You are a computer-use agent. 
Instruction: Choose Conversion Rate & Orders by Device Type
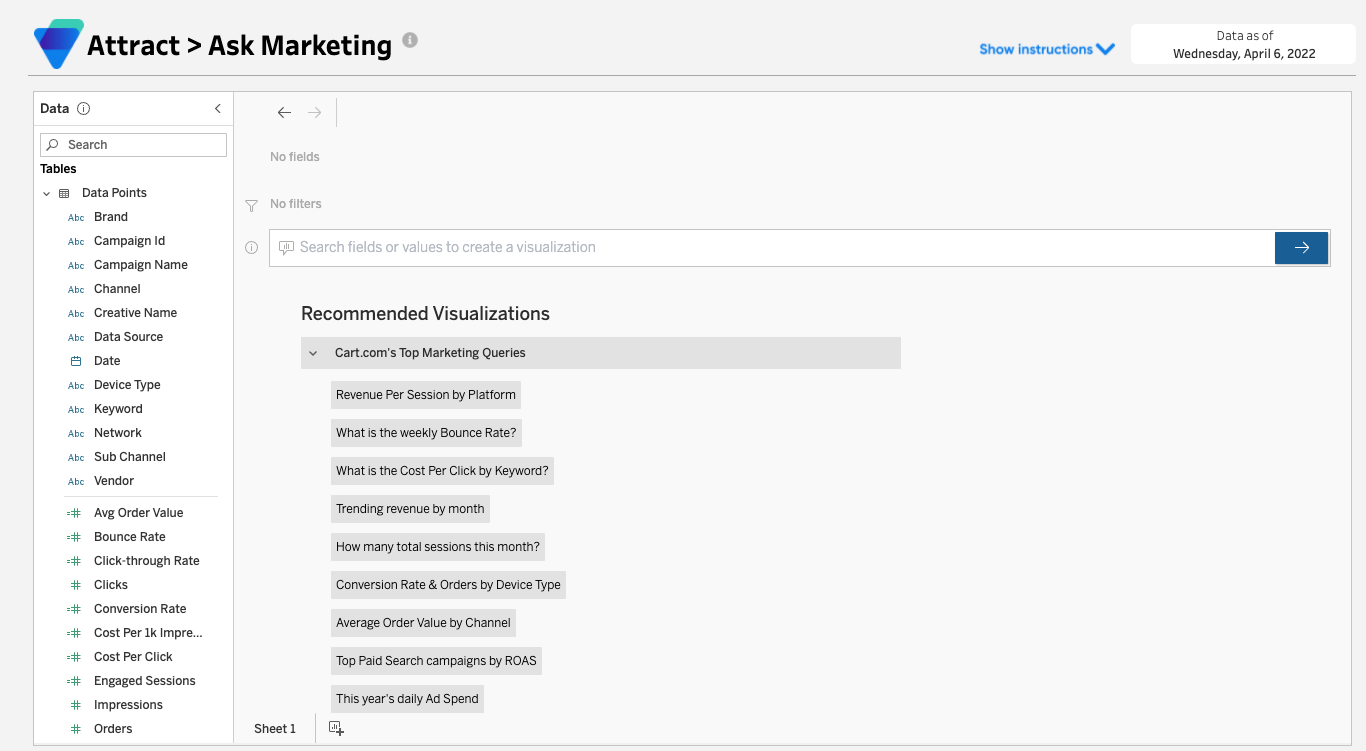(x=448, y=584)
